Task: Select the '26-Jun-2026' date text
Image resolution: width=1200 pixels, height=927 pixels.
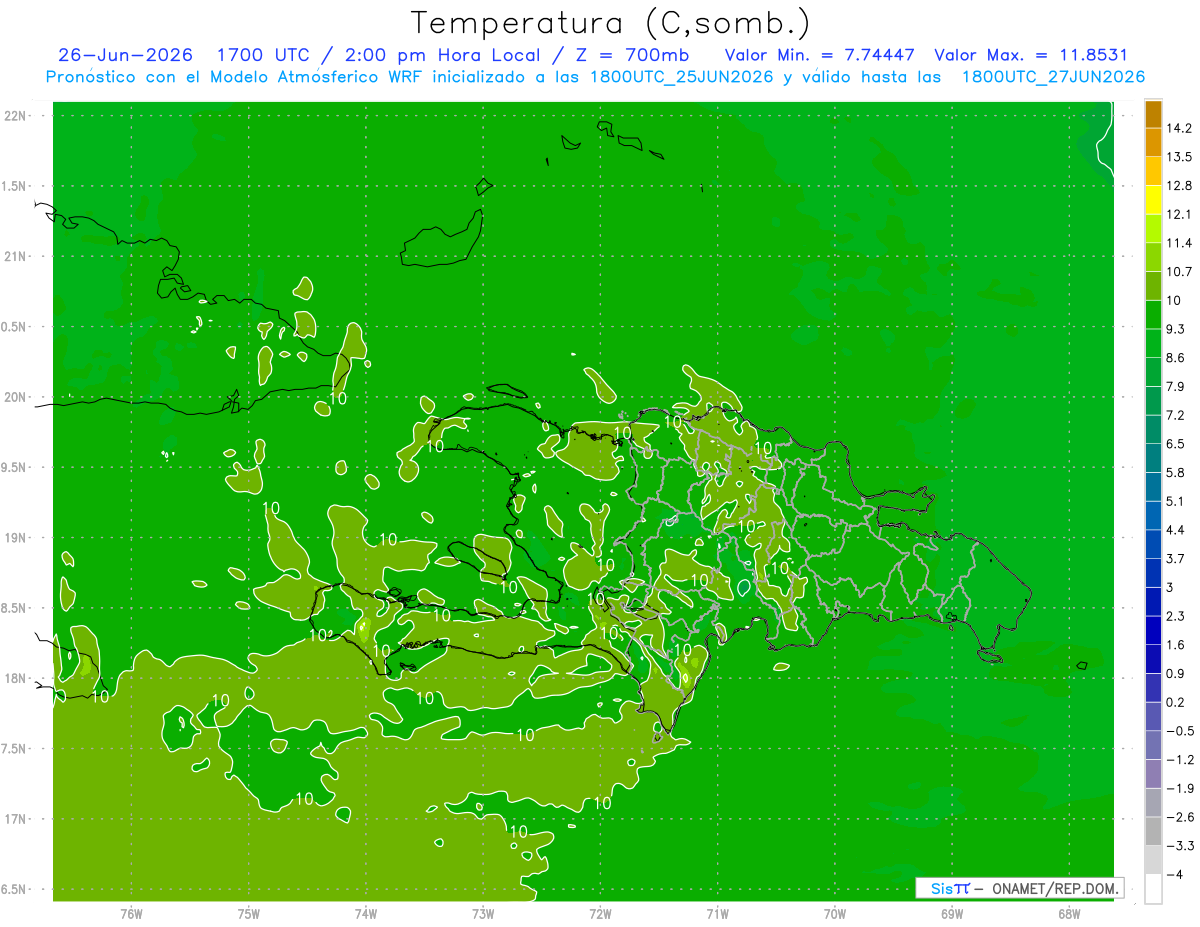Action: 126,55
